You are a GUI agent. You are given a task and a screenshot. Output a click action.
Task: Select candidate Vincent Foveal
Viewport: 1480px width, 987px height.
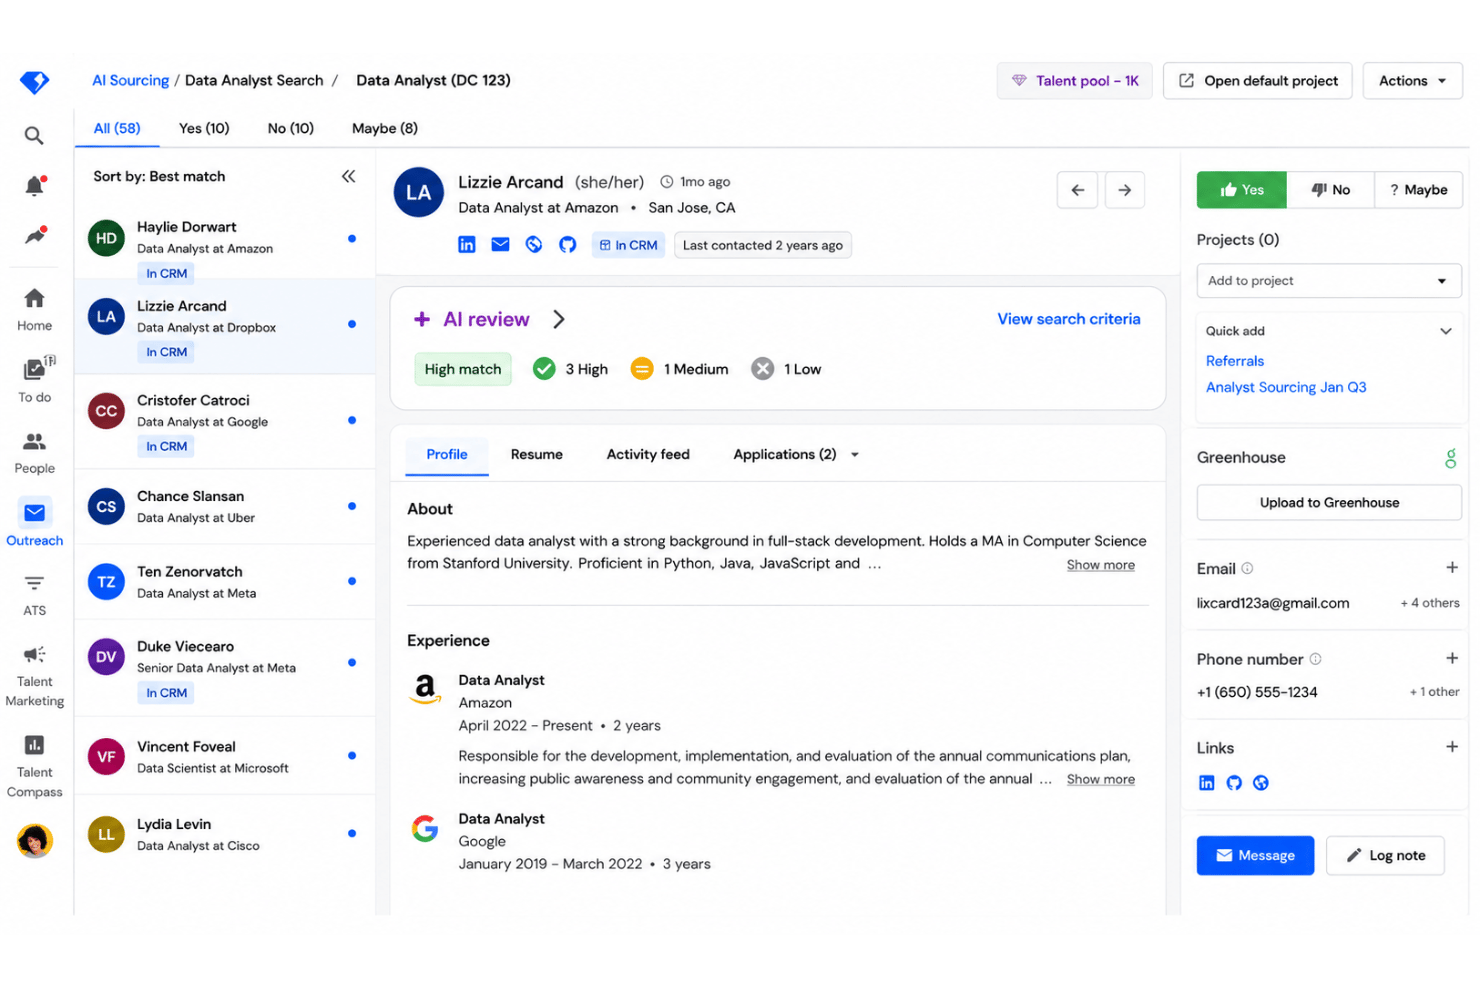pos(225,757)
